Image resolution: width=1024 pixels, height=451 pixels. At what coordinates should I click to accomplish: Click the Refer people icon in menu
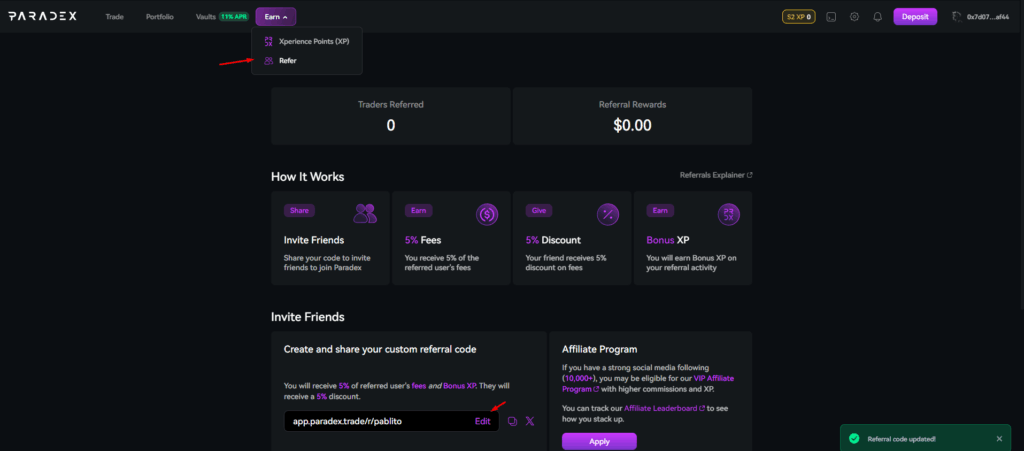(x=268, y=61)
